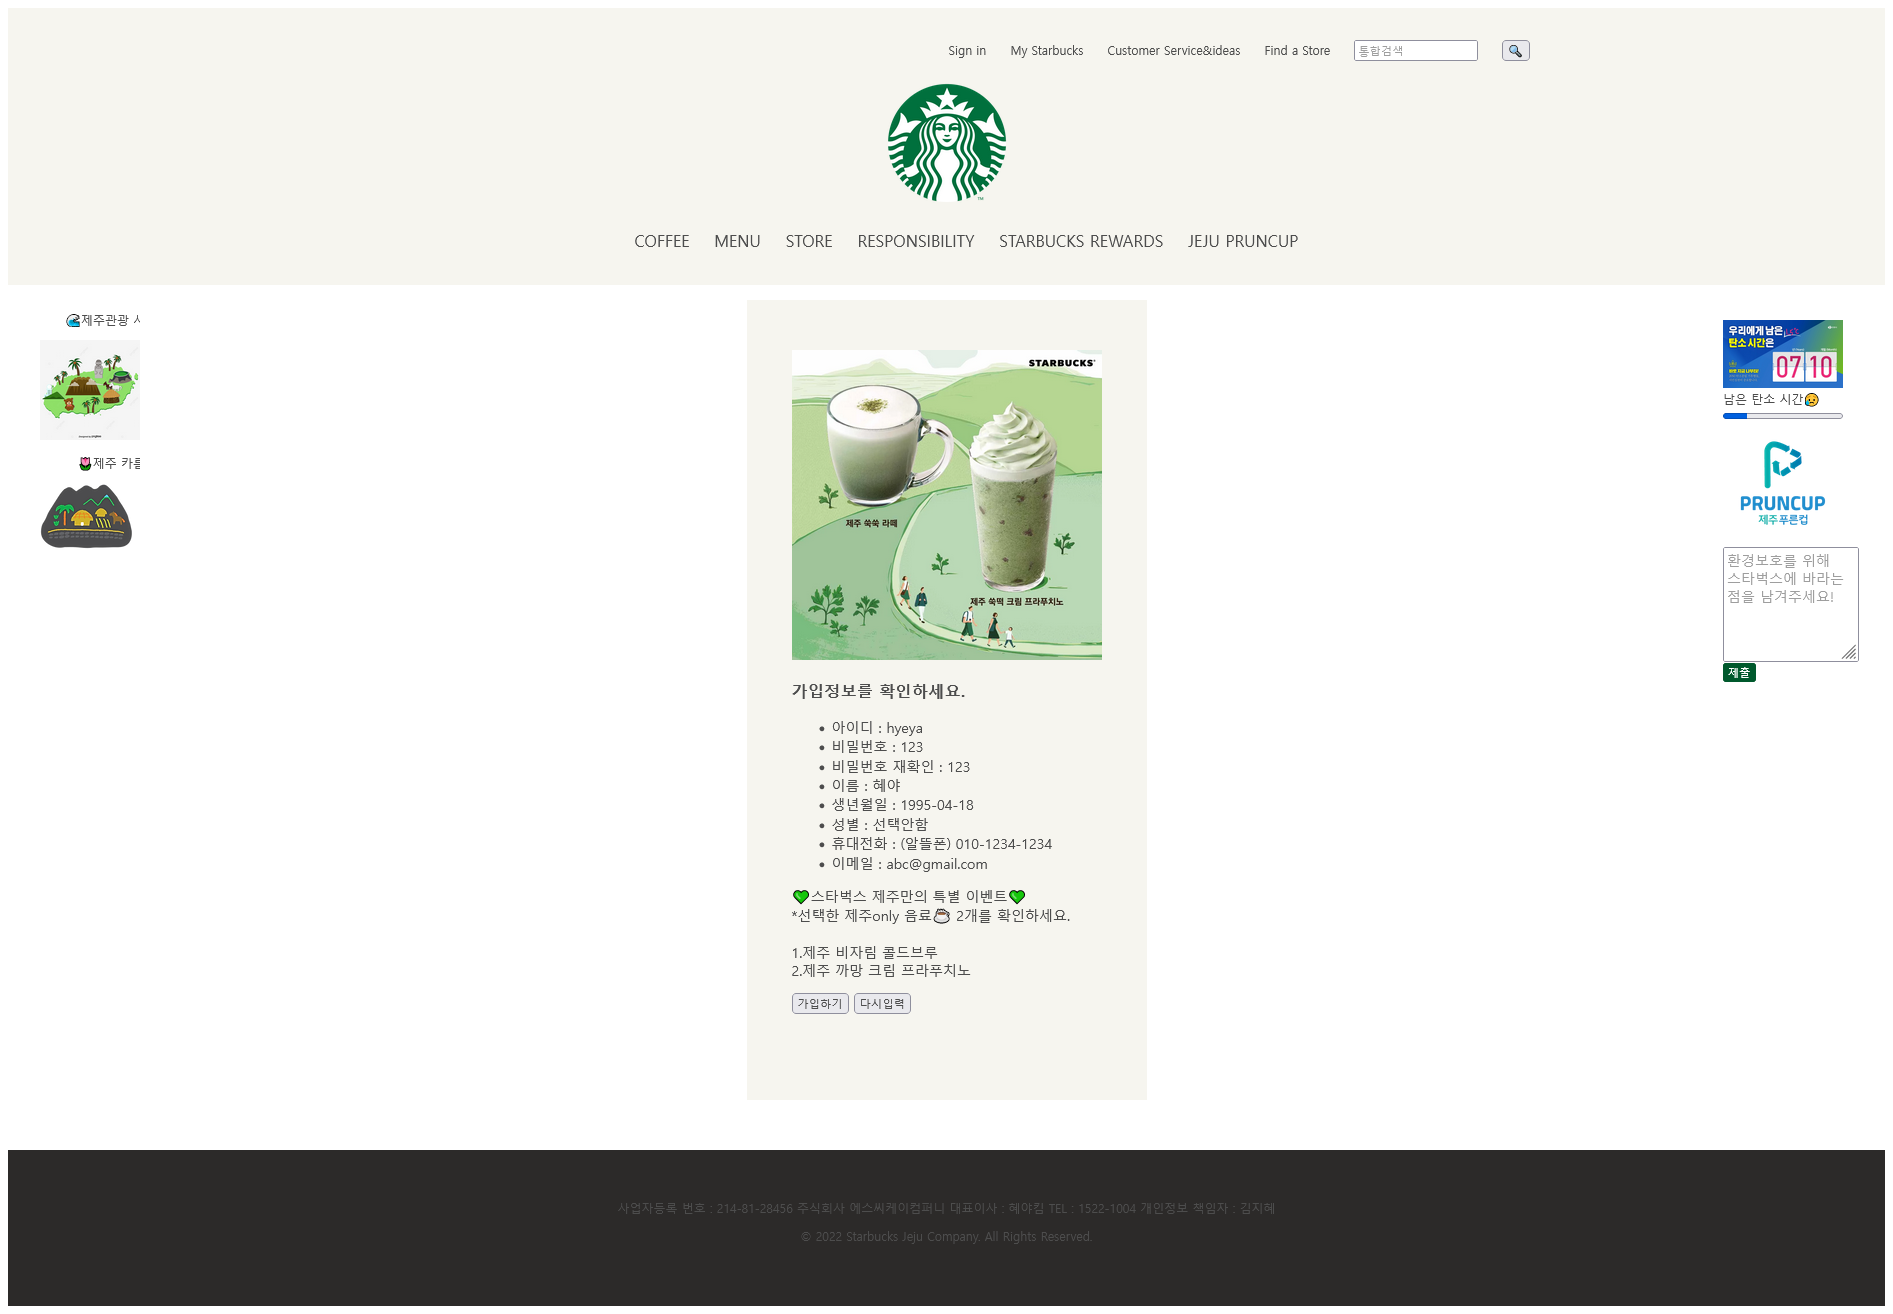This screenshot has height=1314, width=1893.
Task: Open Sign in link
Action: [x=967, y=51]
